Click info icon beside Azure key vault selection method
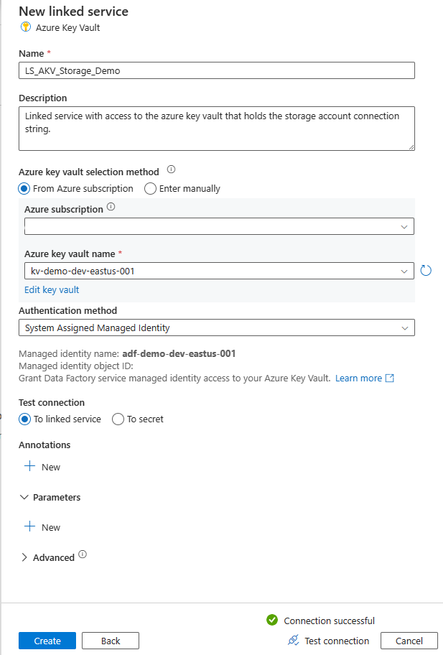This screenshot has height=655, width=443. (171, 170)
